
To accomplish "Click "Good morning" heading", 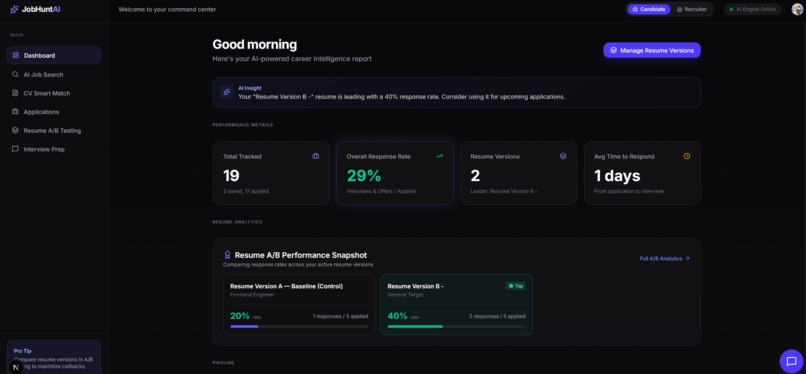I will [254, 45].
